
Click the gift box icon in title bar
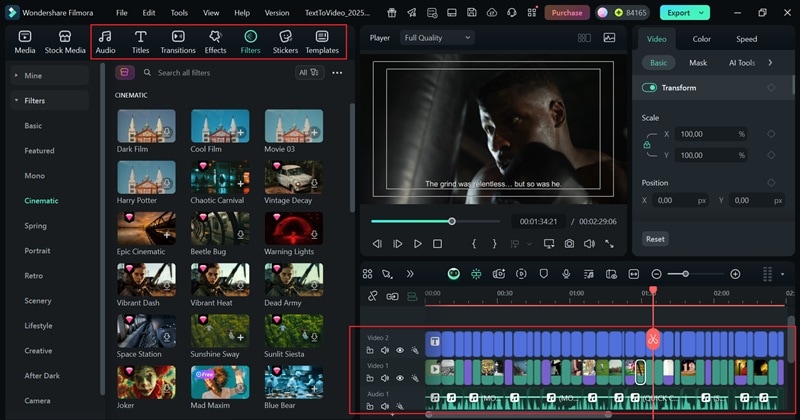pyautogui.click(x=391, y=13)
